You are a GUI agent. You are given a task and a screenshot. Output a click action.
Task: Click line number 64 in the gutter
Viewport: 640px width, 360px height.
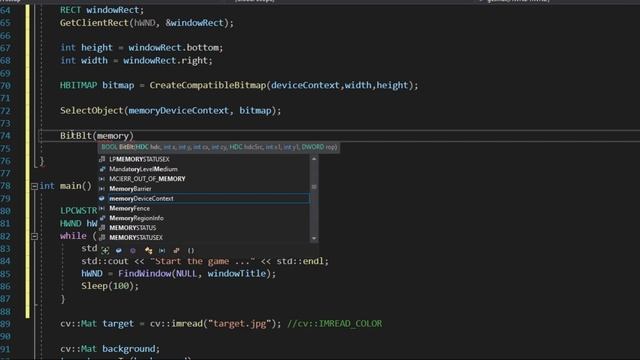pyautogui.click(x=6, y=10)
